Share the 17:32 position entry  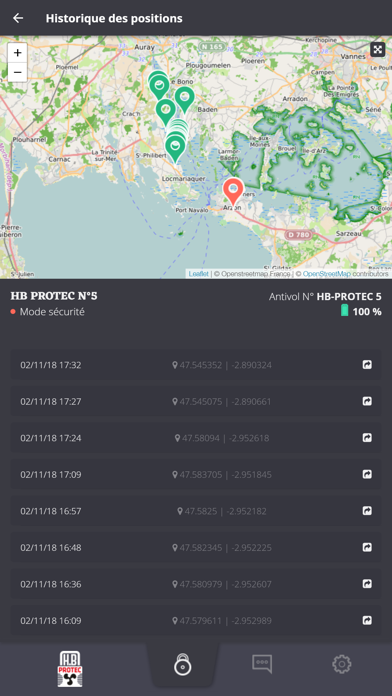[x=367, y=365]
